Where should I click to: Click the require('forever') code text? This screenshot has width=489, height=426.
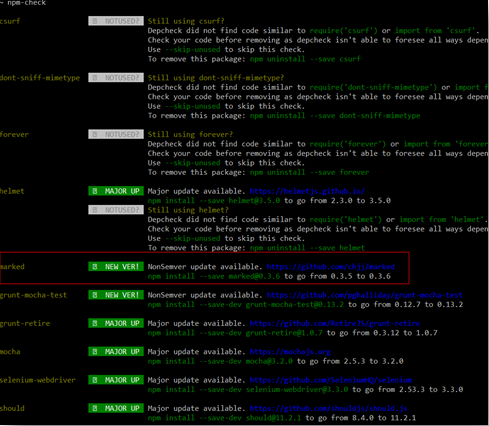pos(348,144)
